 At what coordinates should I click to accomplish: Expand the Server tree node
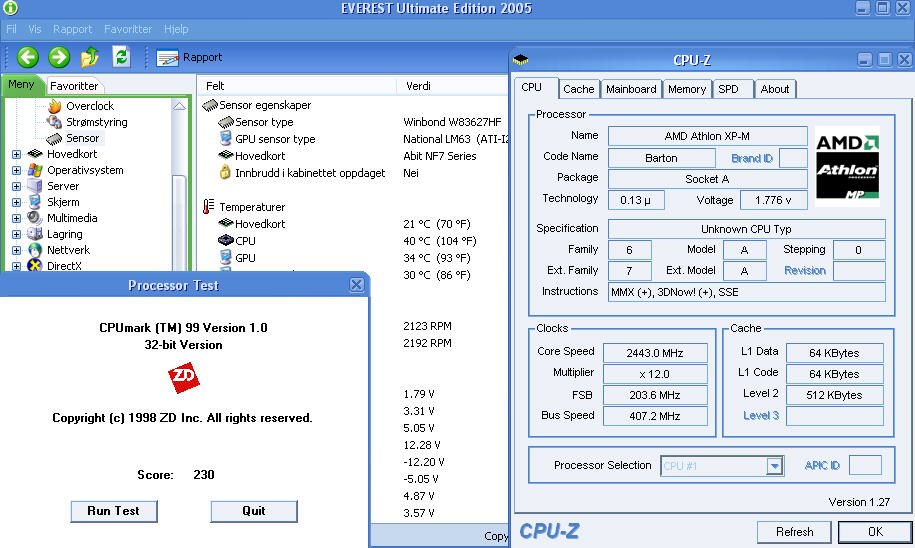tap(16, 186)
